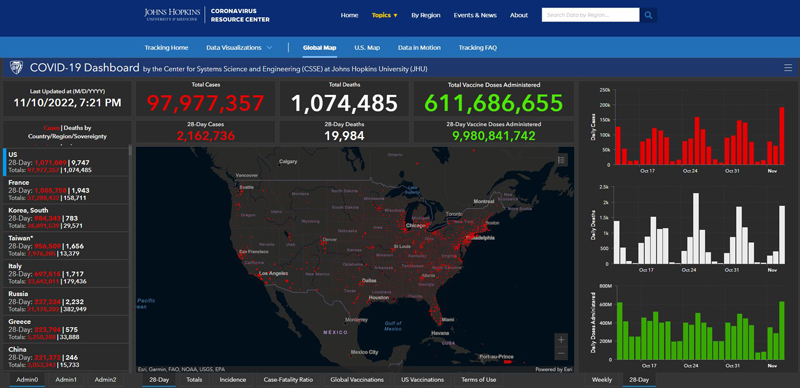Click the search magnifier icon

pos(648,15)
